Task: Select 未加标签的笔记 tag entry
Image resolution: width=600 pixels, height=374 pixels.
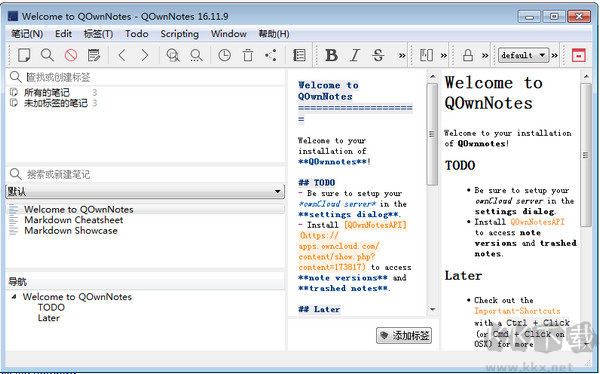Action: pyautogui.click(x=55, y=103)
